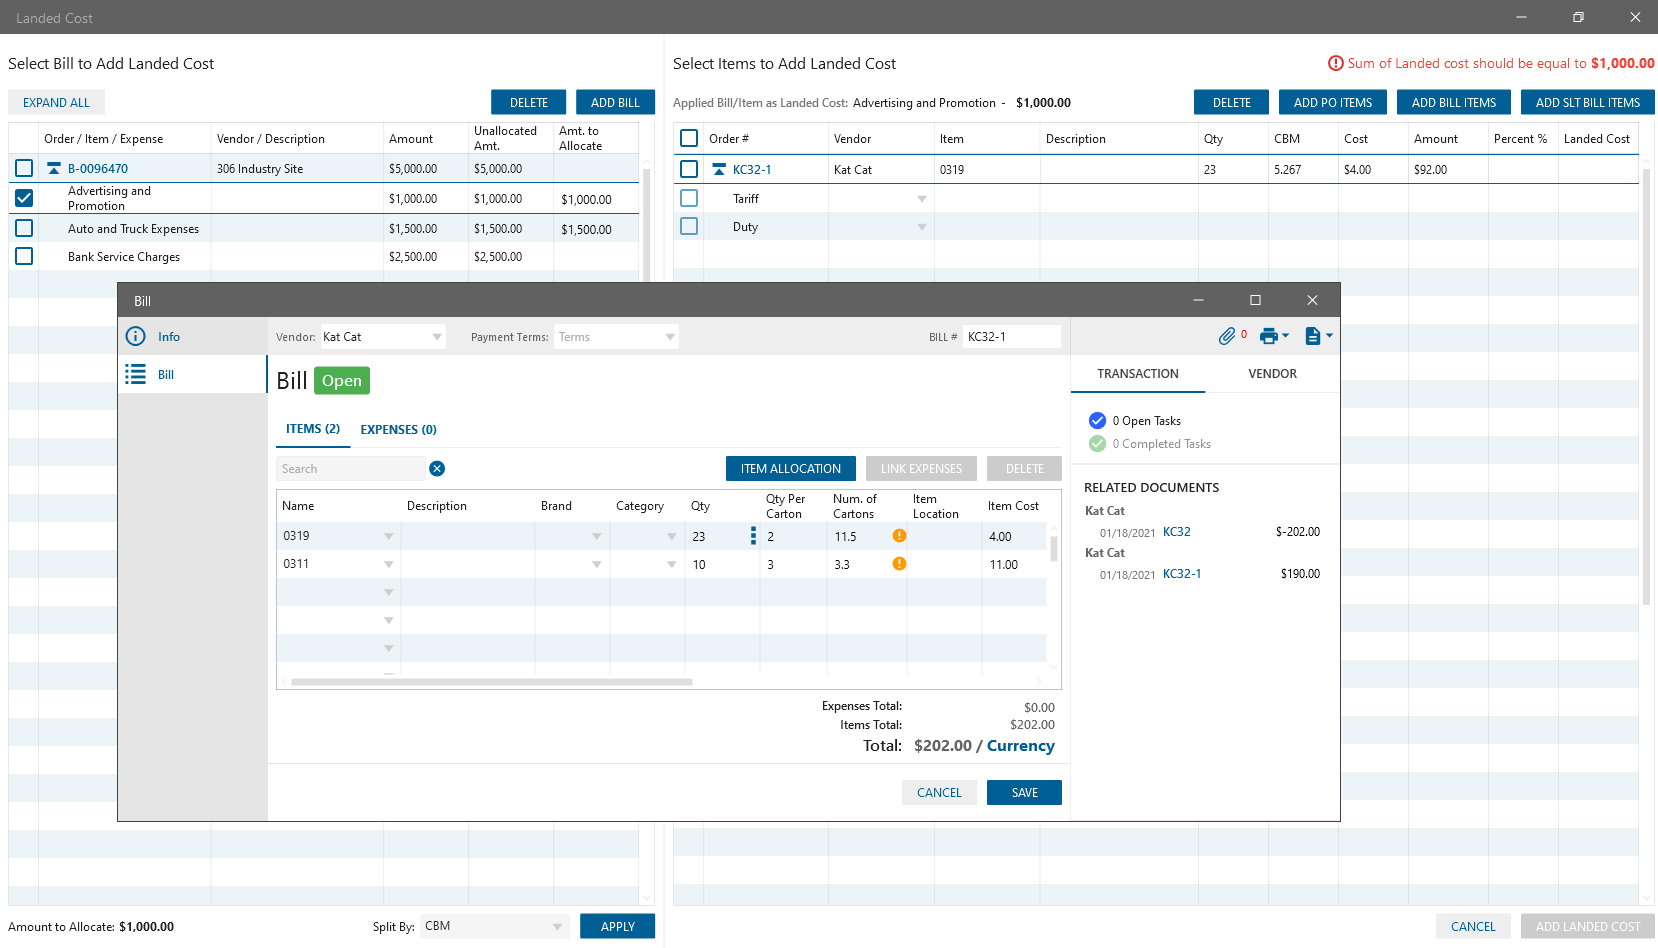
Task: Click the Info sidebar icon
Action: click(136, 337)
